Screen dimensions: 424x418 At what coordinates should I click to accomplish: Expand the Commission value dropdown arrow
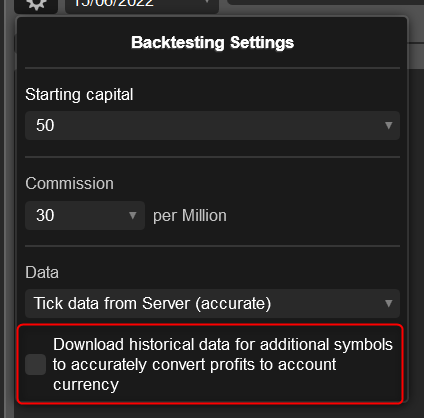pos(133,215)
